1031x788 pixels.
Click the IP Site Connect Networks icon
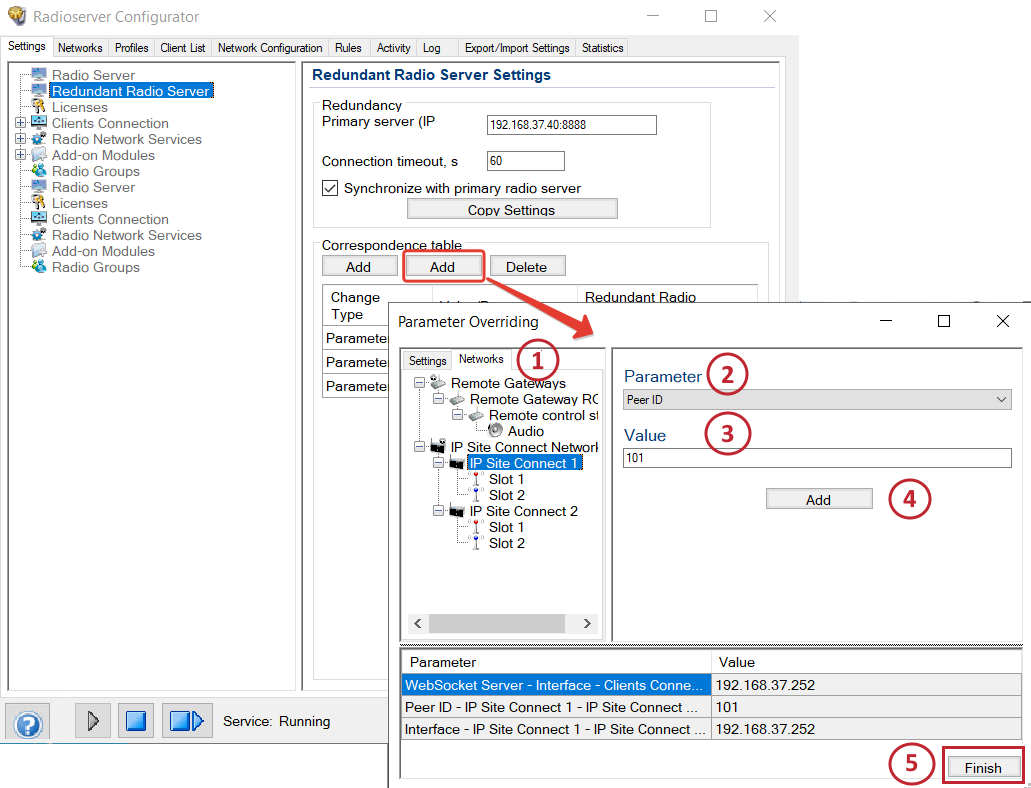pos(438,447)
